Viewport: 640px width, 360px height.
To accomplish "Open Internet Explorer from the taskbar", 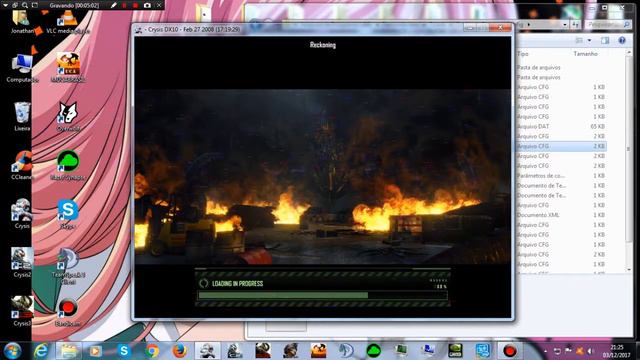I will [41, 351].
